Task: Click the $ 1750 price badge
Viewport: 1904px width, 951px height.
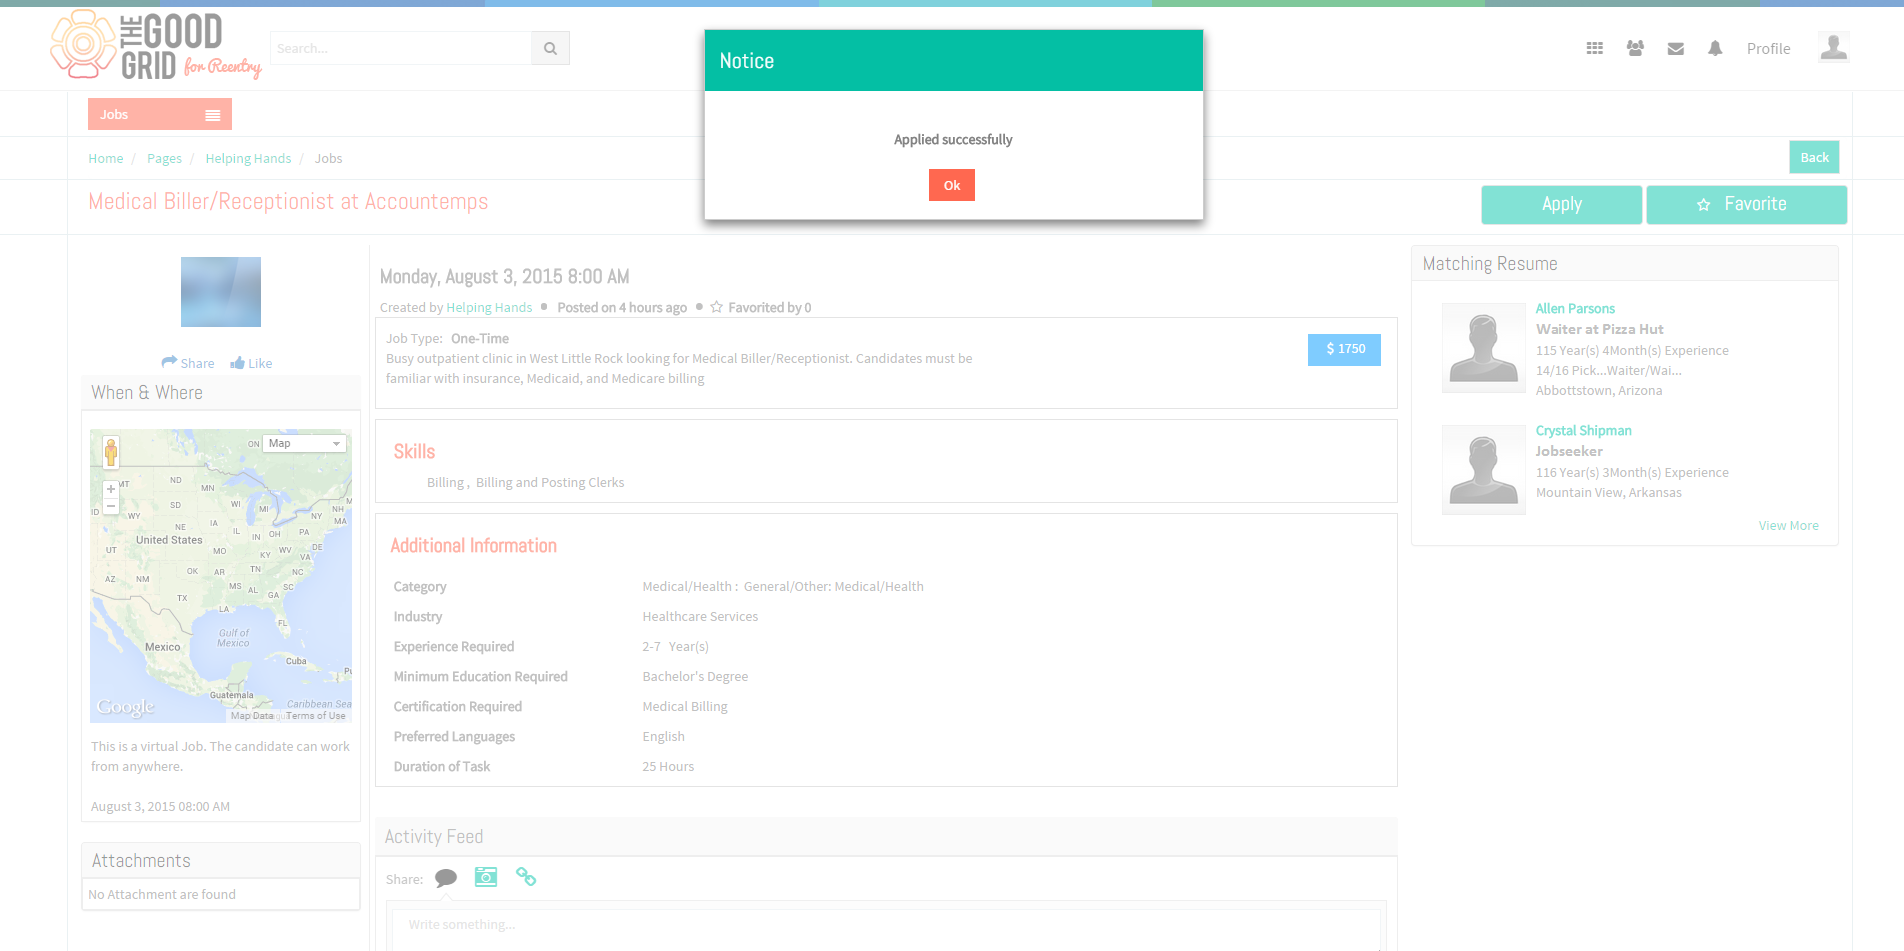Action: [1344, 349]
